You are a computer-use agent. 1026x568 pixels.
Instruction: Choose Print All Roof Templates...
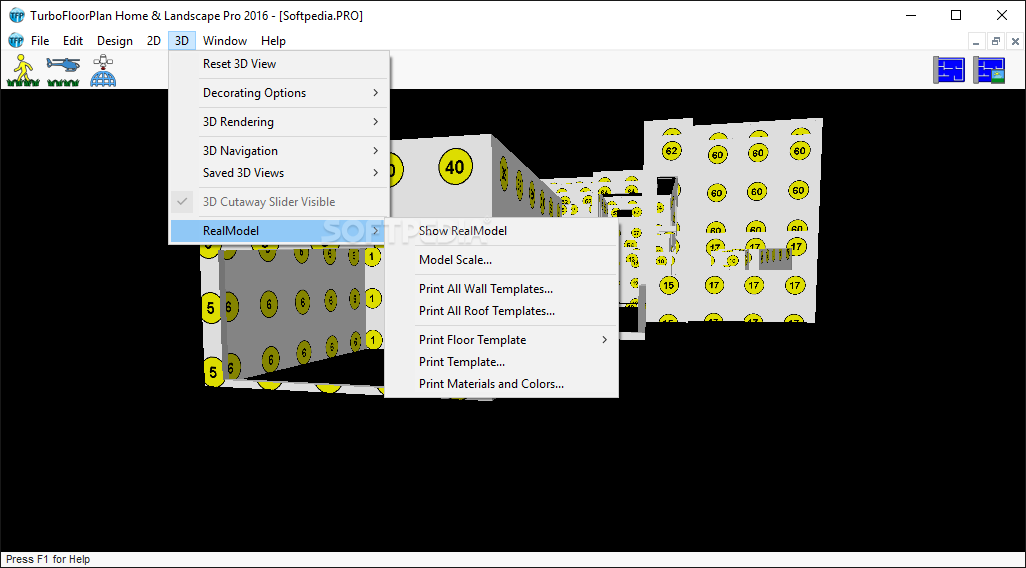coord(501,311)
